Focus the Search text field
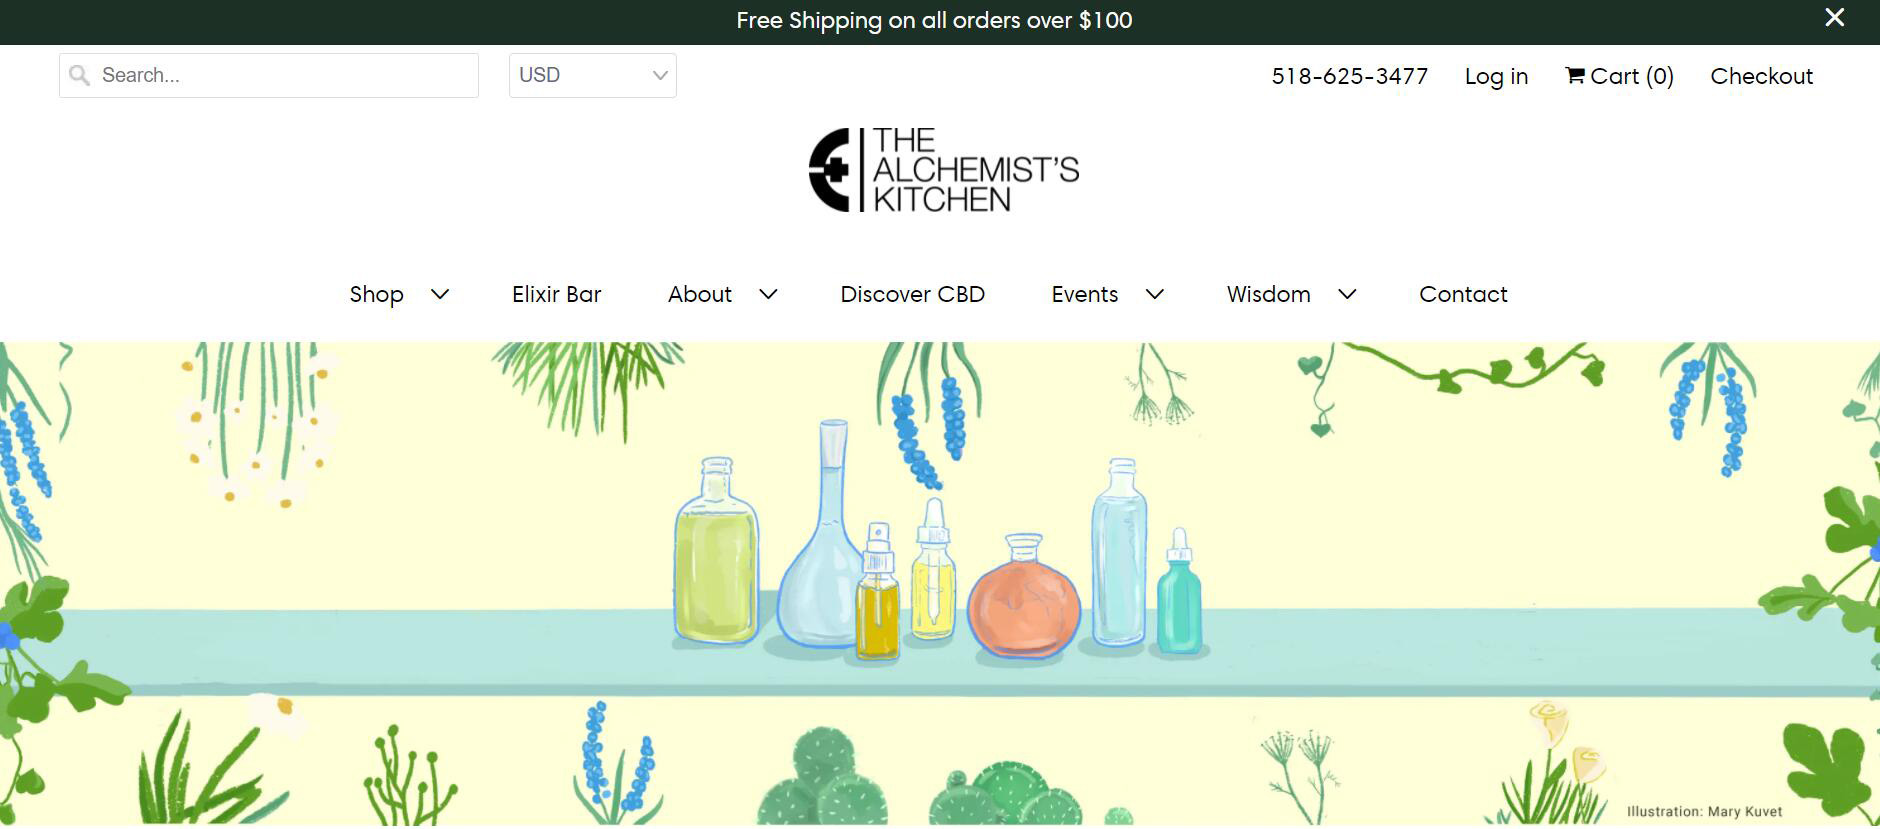The height and width of the screenshot is (829, 1880). 269,76
